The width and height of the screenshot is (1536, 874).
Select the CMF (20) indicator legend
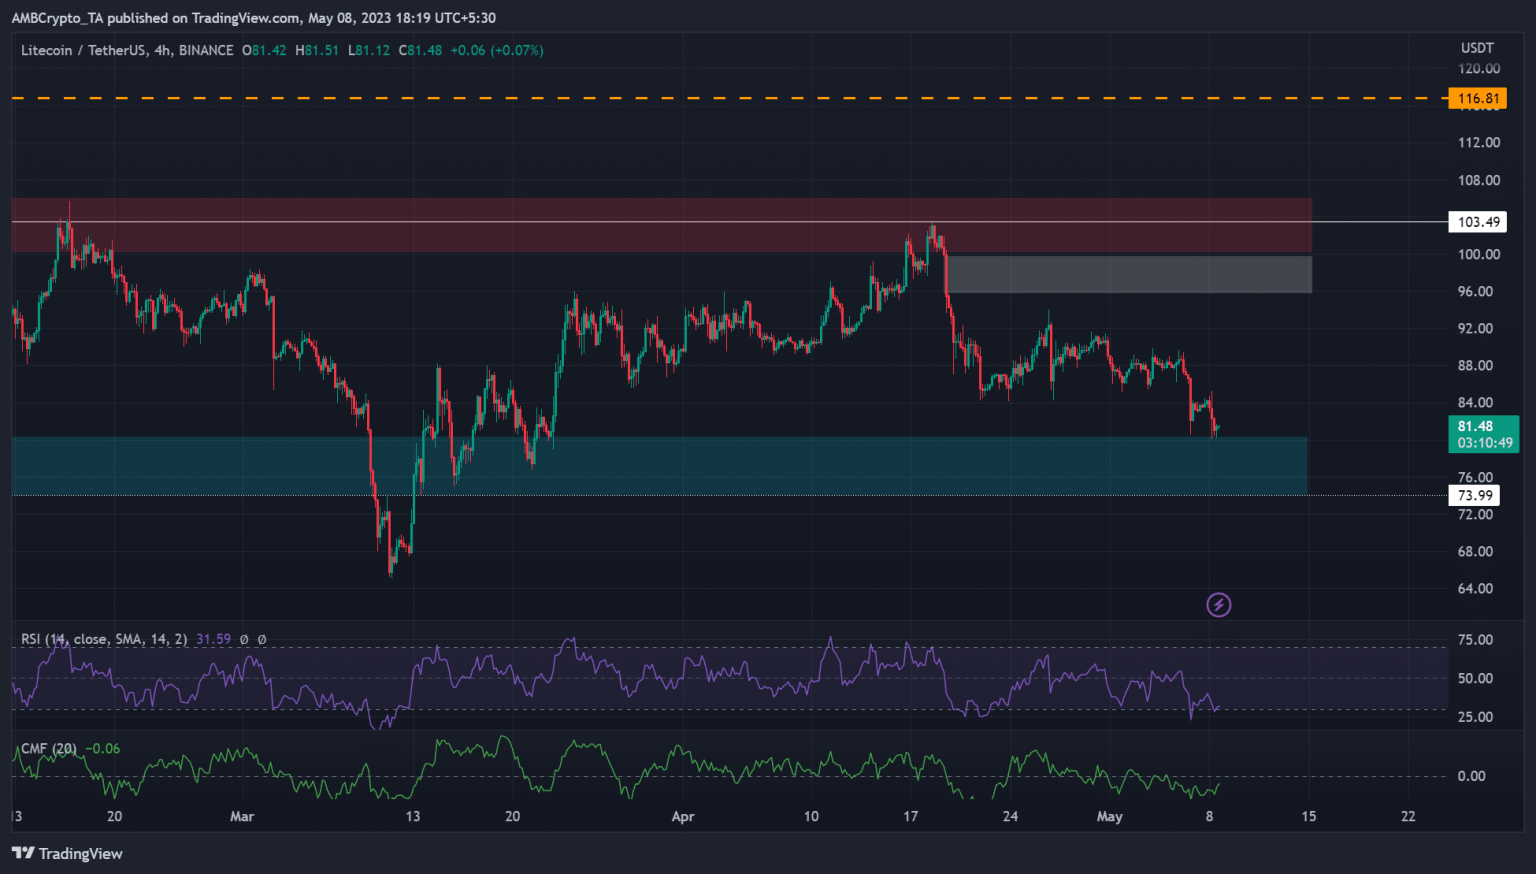tap(49, 748)
